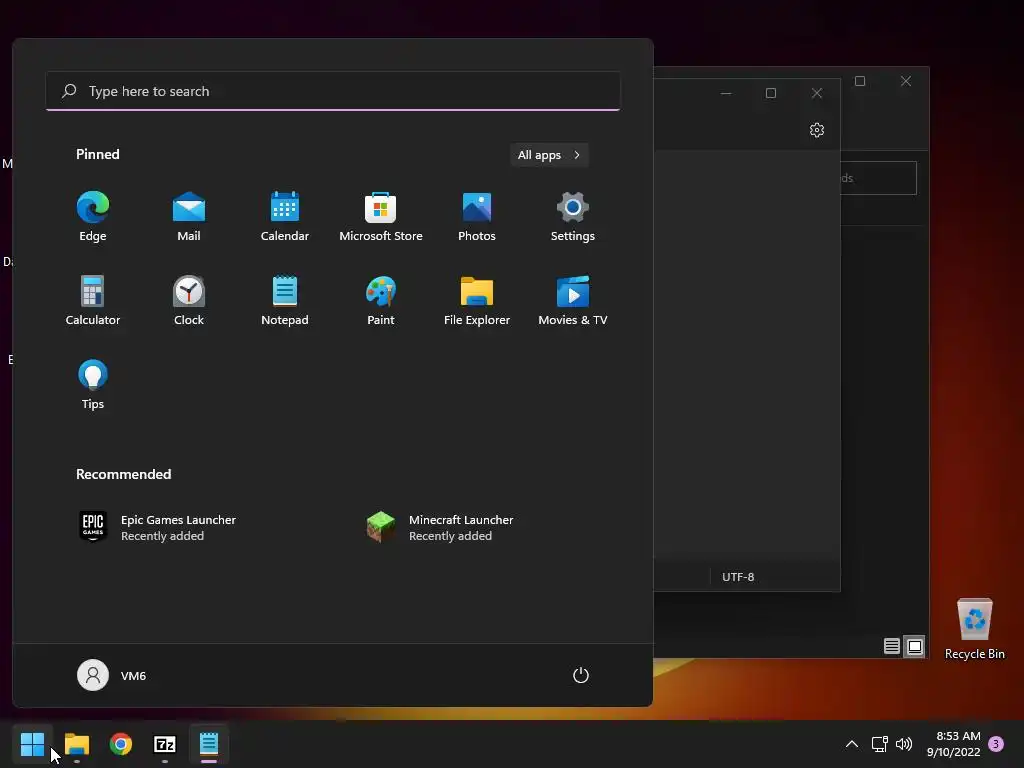Open the Tips pinned app
Image resolution: width=1024 pixels, height=768 pixels.
pyautogui.click(x=93, y=385)
